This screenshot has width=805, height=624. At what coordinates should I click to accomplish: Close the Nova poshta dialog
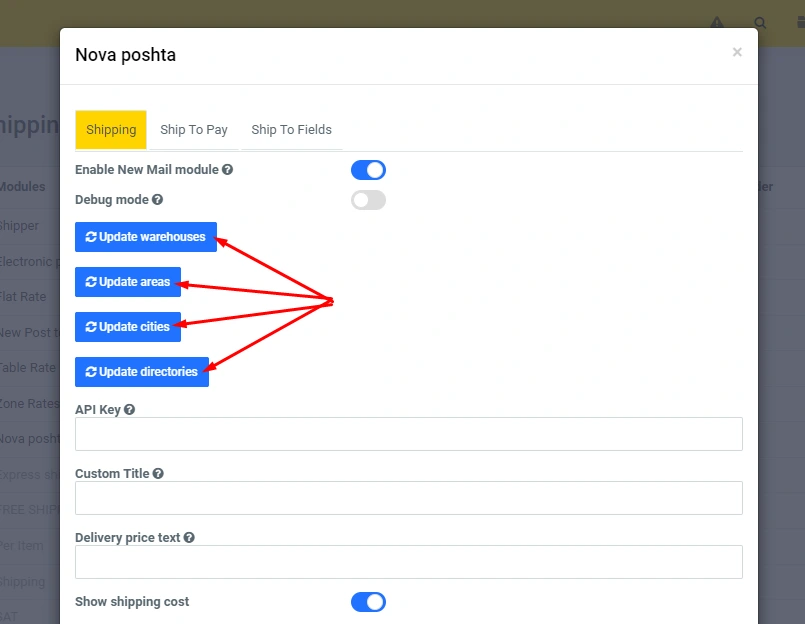click(x=737, y=52)
